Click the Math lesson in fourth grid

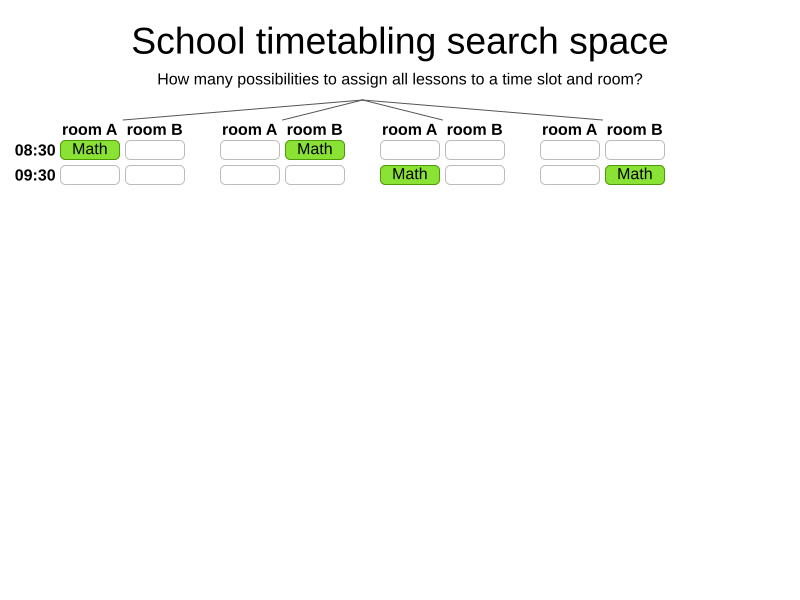tap(635, 175)
